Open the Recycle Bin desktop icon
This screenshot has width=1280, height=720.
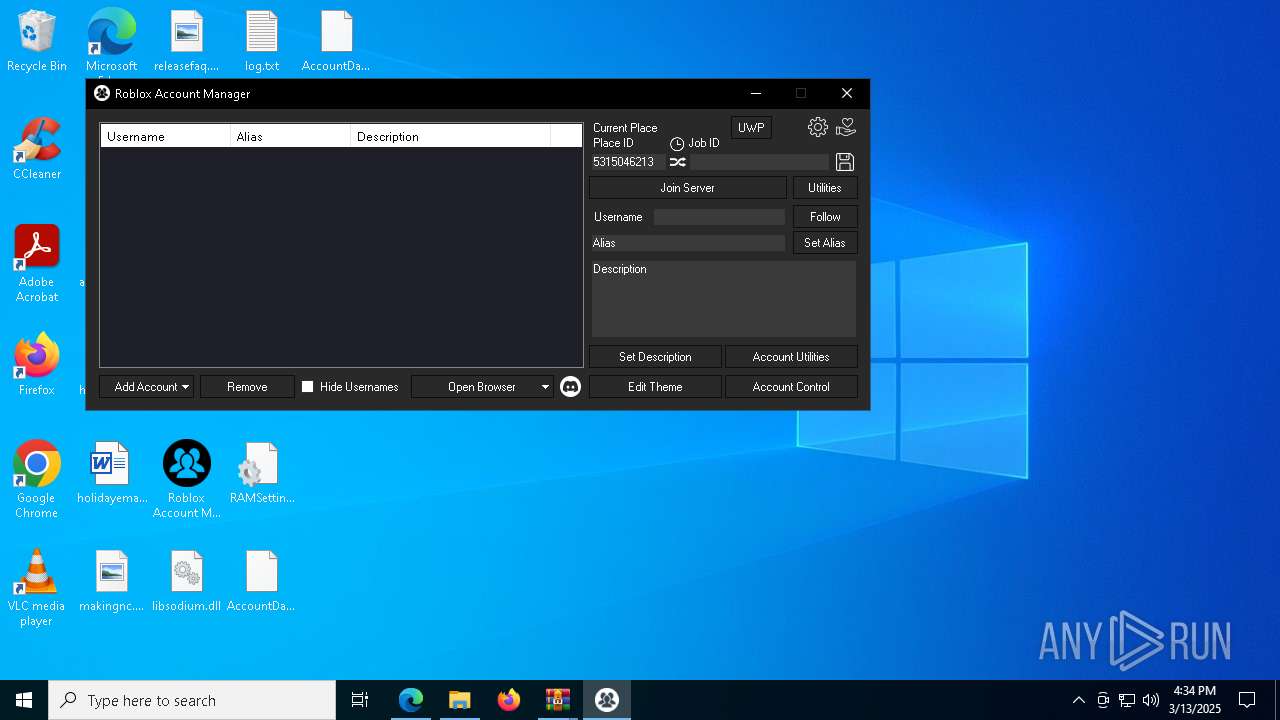[37, 42]
